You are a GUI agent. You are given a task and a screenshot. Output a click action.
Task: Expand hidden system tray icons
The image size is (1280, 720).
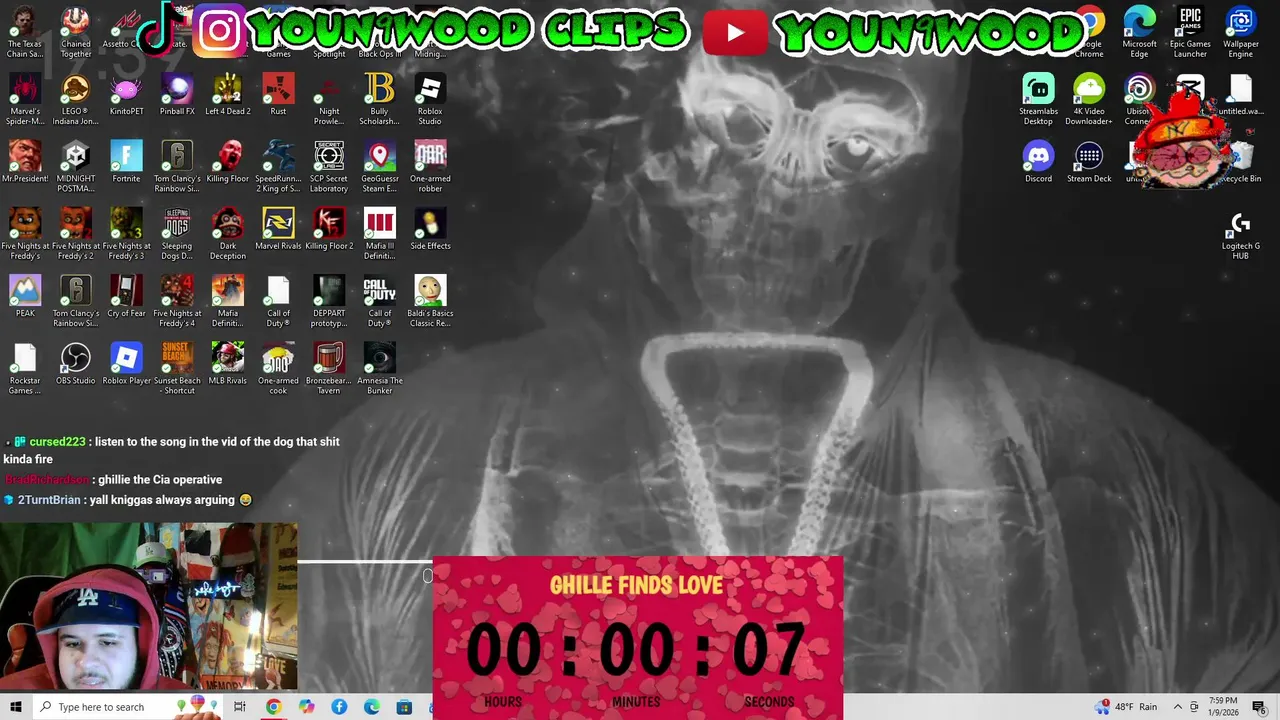(x=1178, y=707)
